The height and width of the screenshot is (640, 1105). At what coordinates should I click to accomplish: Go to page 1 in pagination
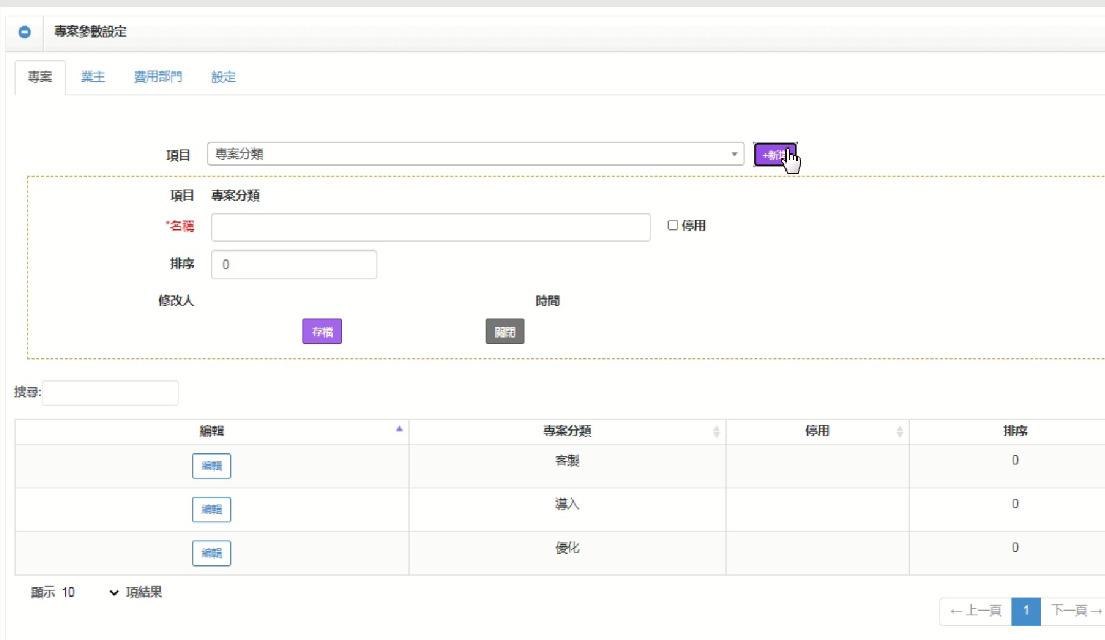[x=1026, y=610]
